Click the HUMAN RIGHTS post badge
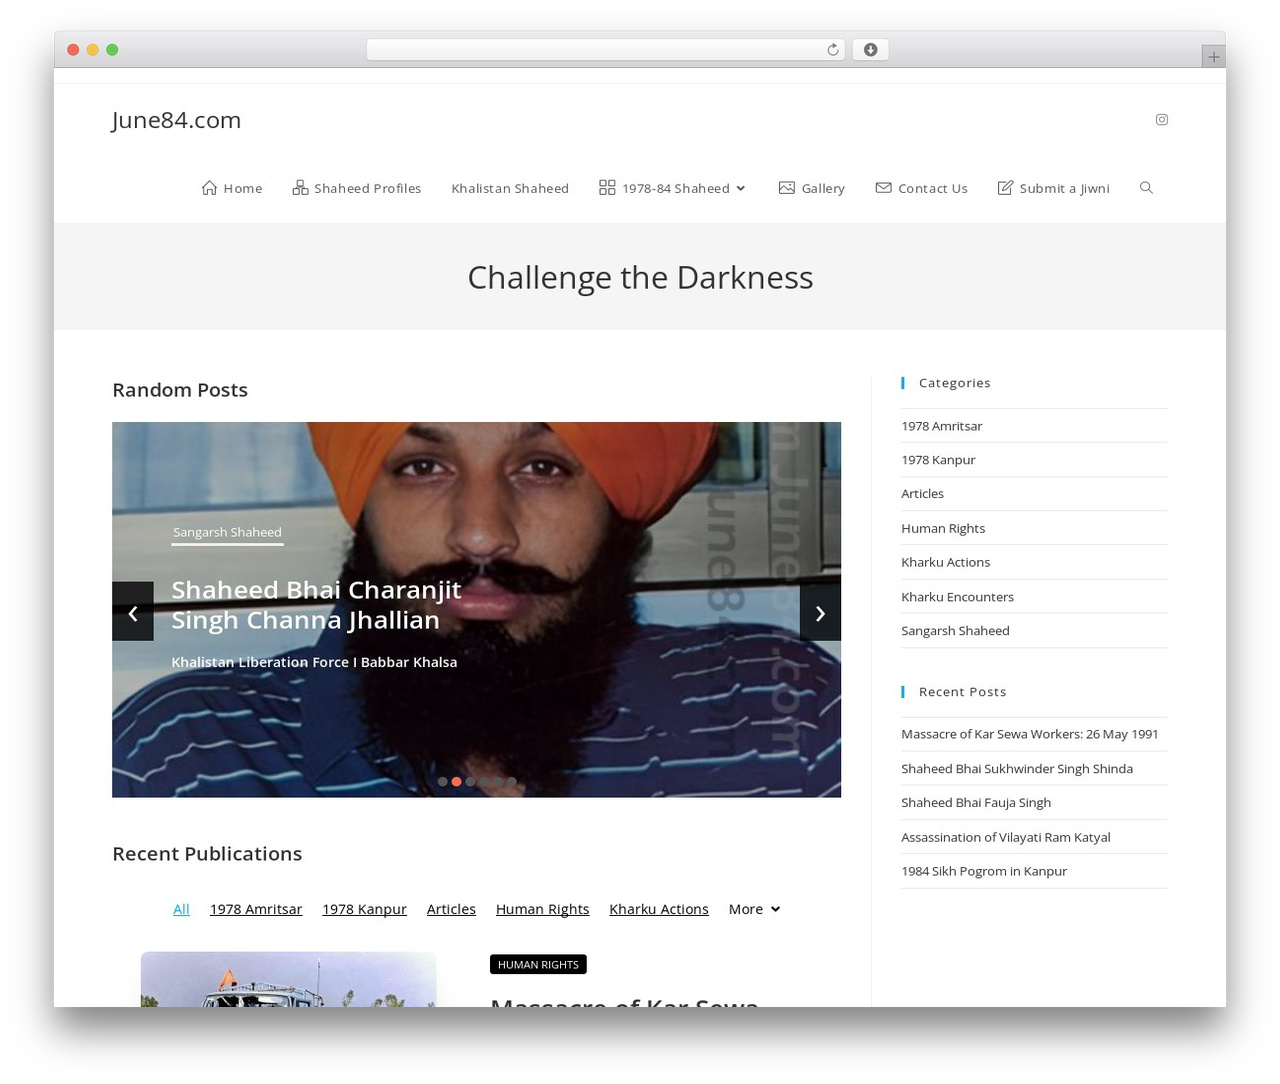The height and width of the screenshot is (1084, 1280). 538,964
